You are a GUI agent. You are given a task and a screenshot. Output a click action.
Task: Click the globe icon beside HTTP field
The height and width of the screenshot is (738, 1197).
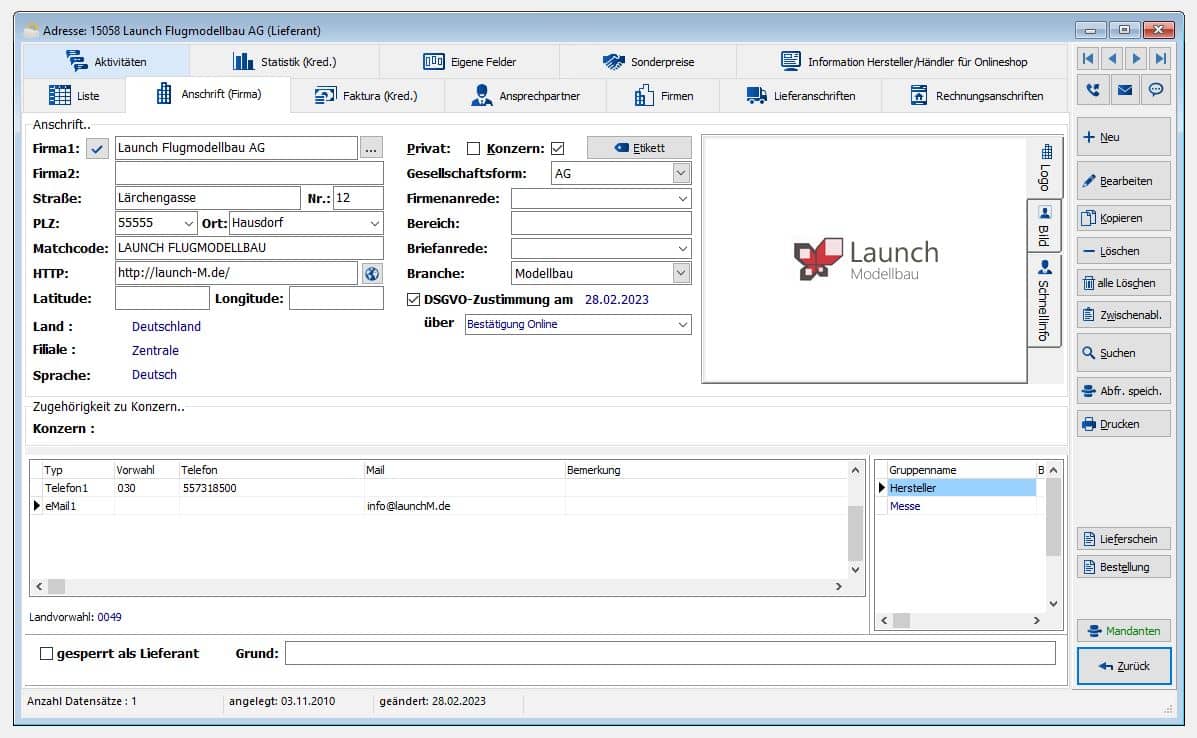pyautogui.click(x=371, y=273)
